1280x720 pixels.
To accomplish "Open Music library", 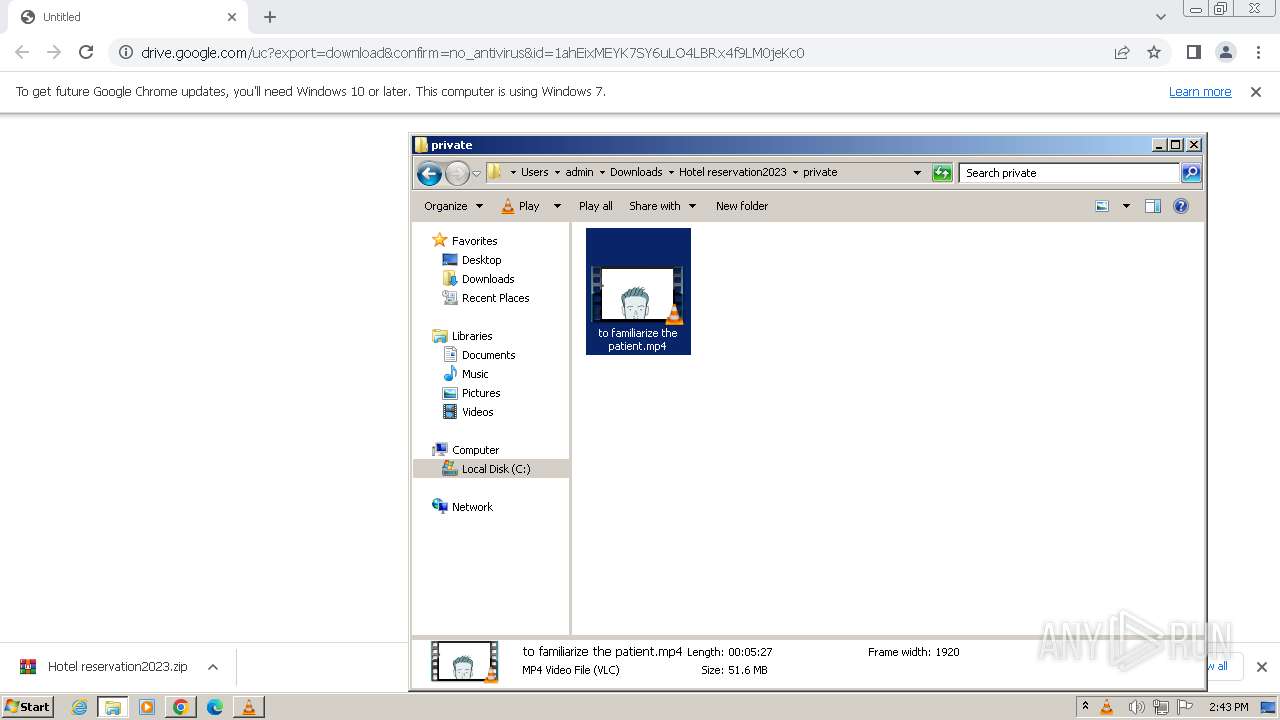I will tap(475, 374).
